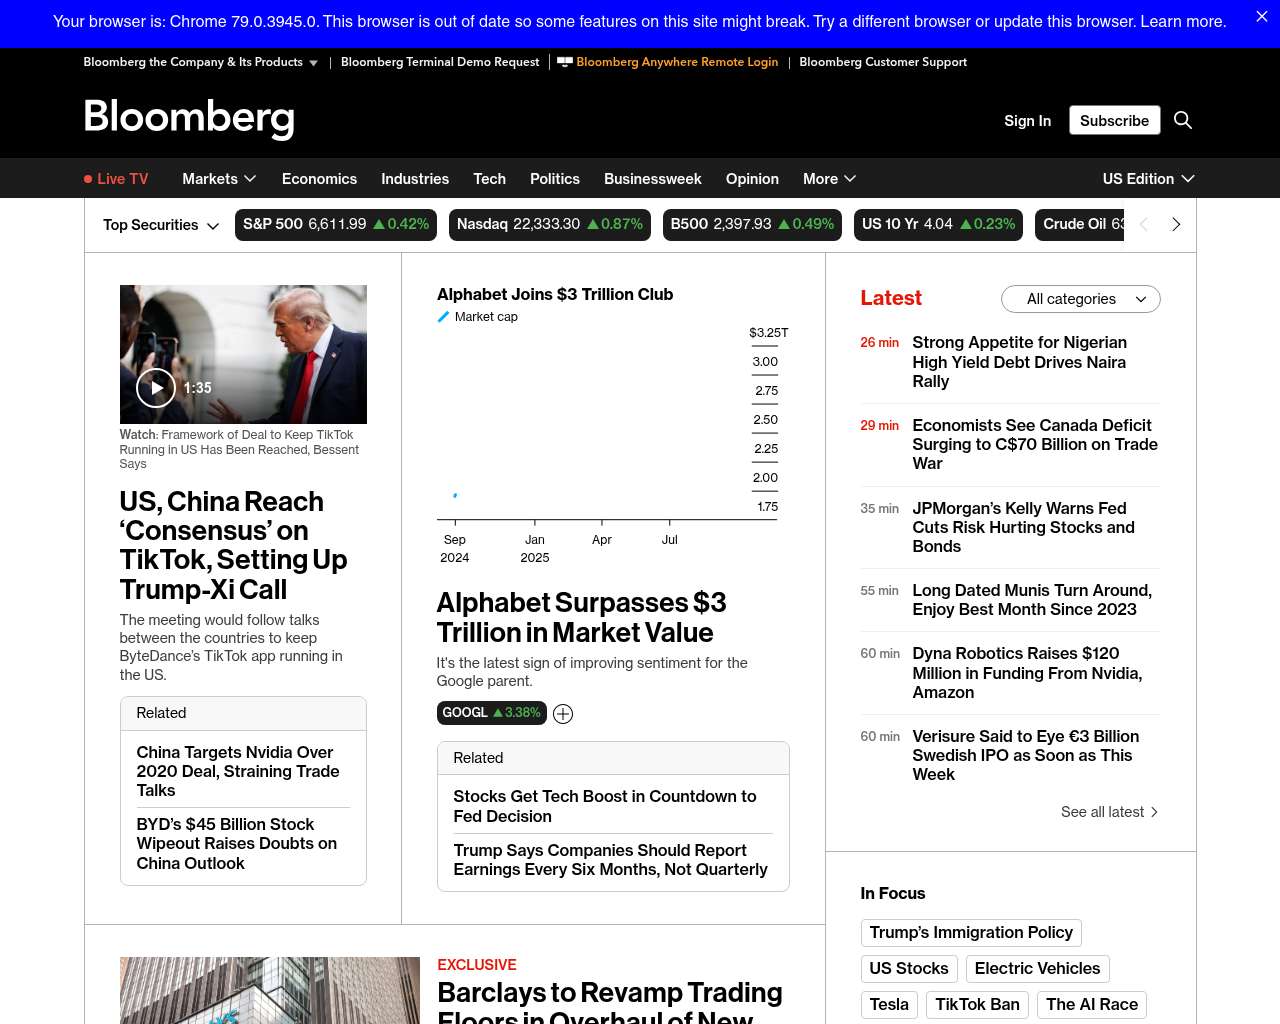Select the US 10 Yr ticker chip

click(939, 225)
